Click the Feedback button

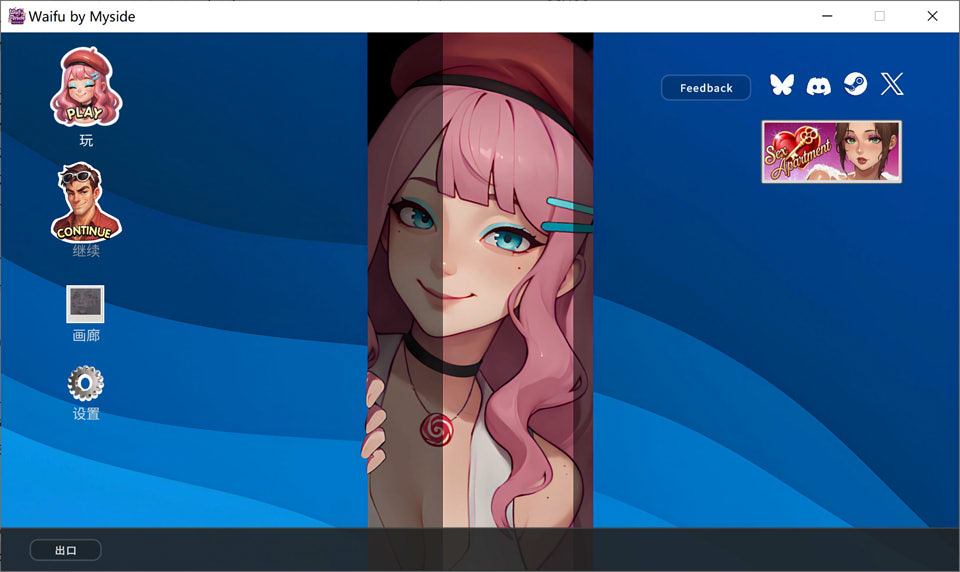[x=706, y=88]
